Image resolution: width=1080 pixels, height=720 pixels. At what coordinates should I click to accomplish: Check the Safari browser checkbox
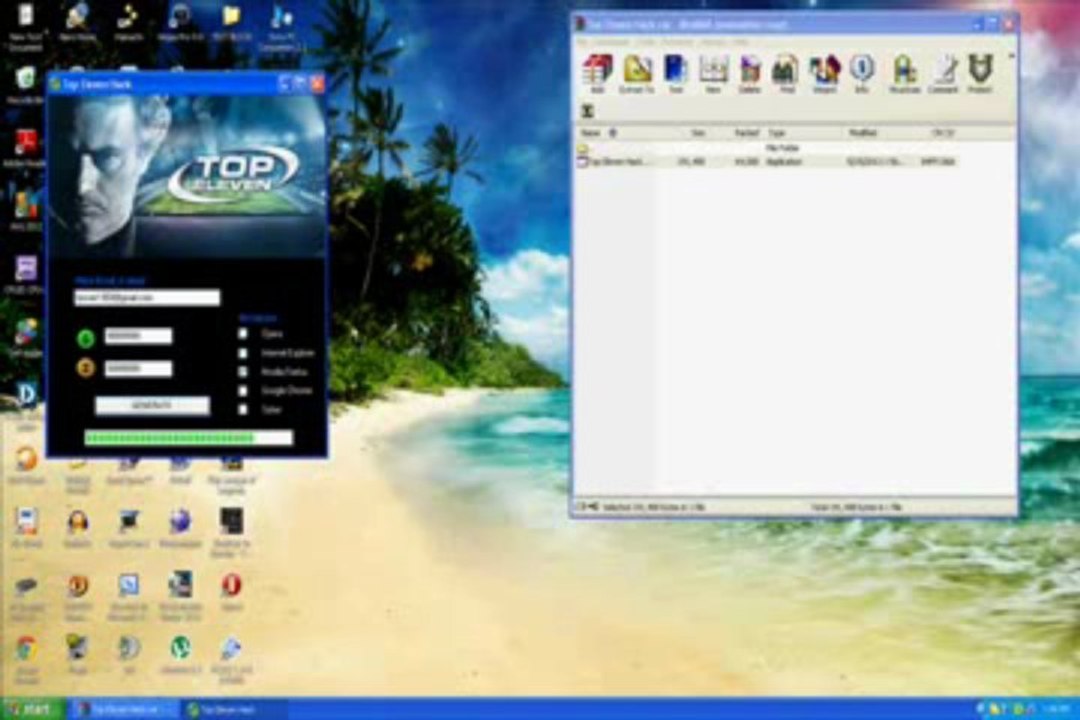point(243,409)
